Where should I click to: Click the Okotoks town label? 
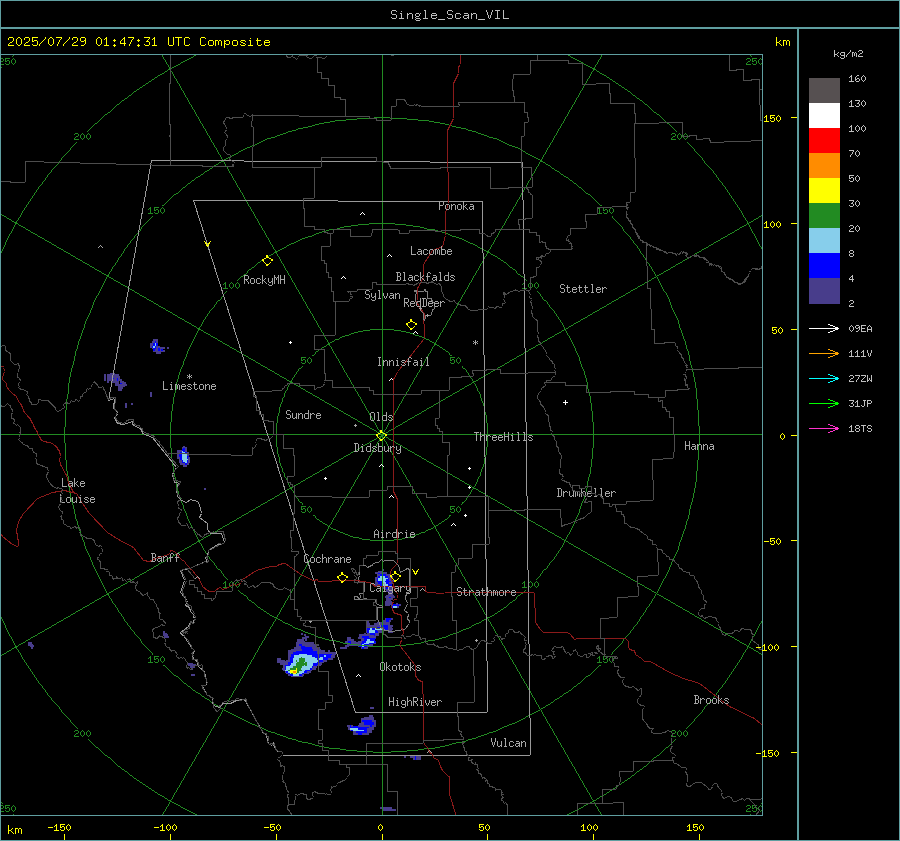pos(400,667)
